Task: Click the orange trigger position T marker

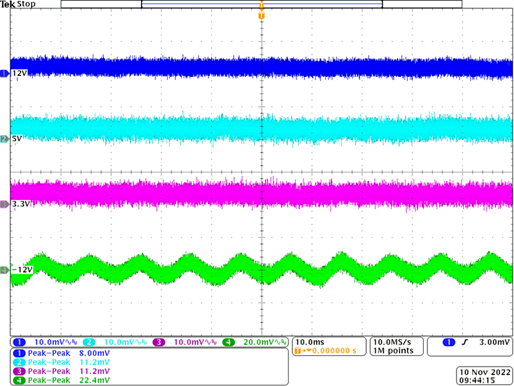Action: click(261, 16)
